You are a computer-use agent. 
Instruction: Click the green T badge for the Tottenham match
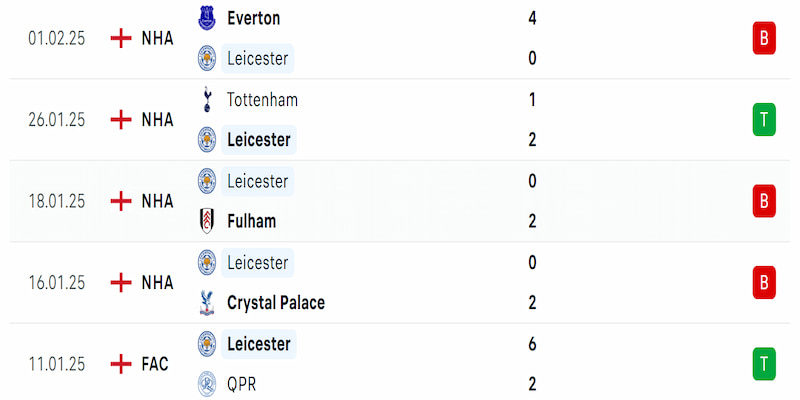coord(764,120)
